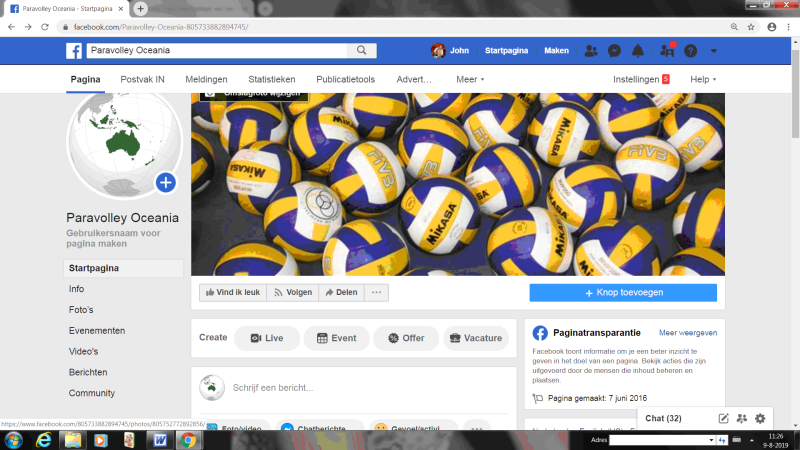Open Publicatietools tab

click(345, 80)
